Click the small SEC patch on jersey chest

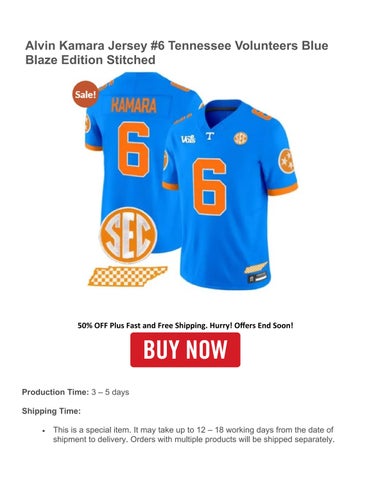240,138
